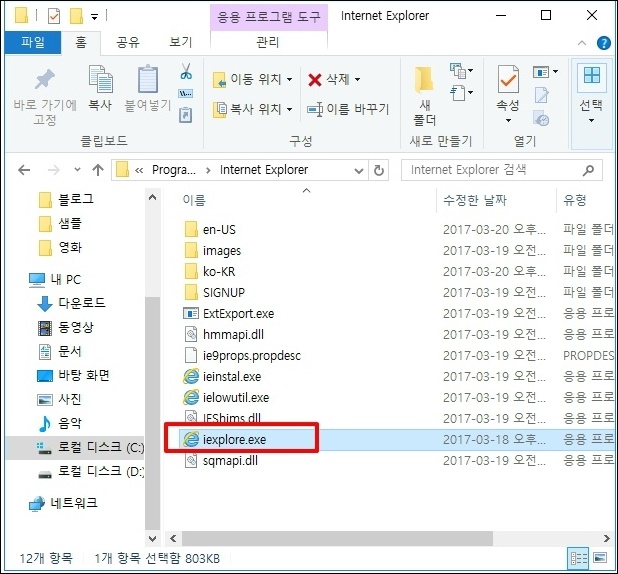Select the ieinstal.exe file
Screen dimensions: 618x574
click(x=232, y=376)
